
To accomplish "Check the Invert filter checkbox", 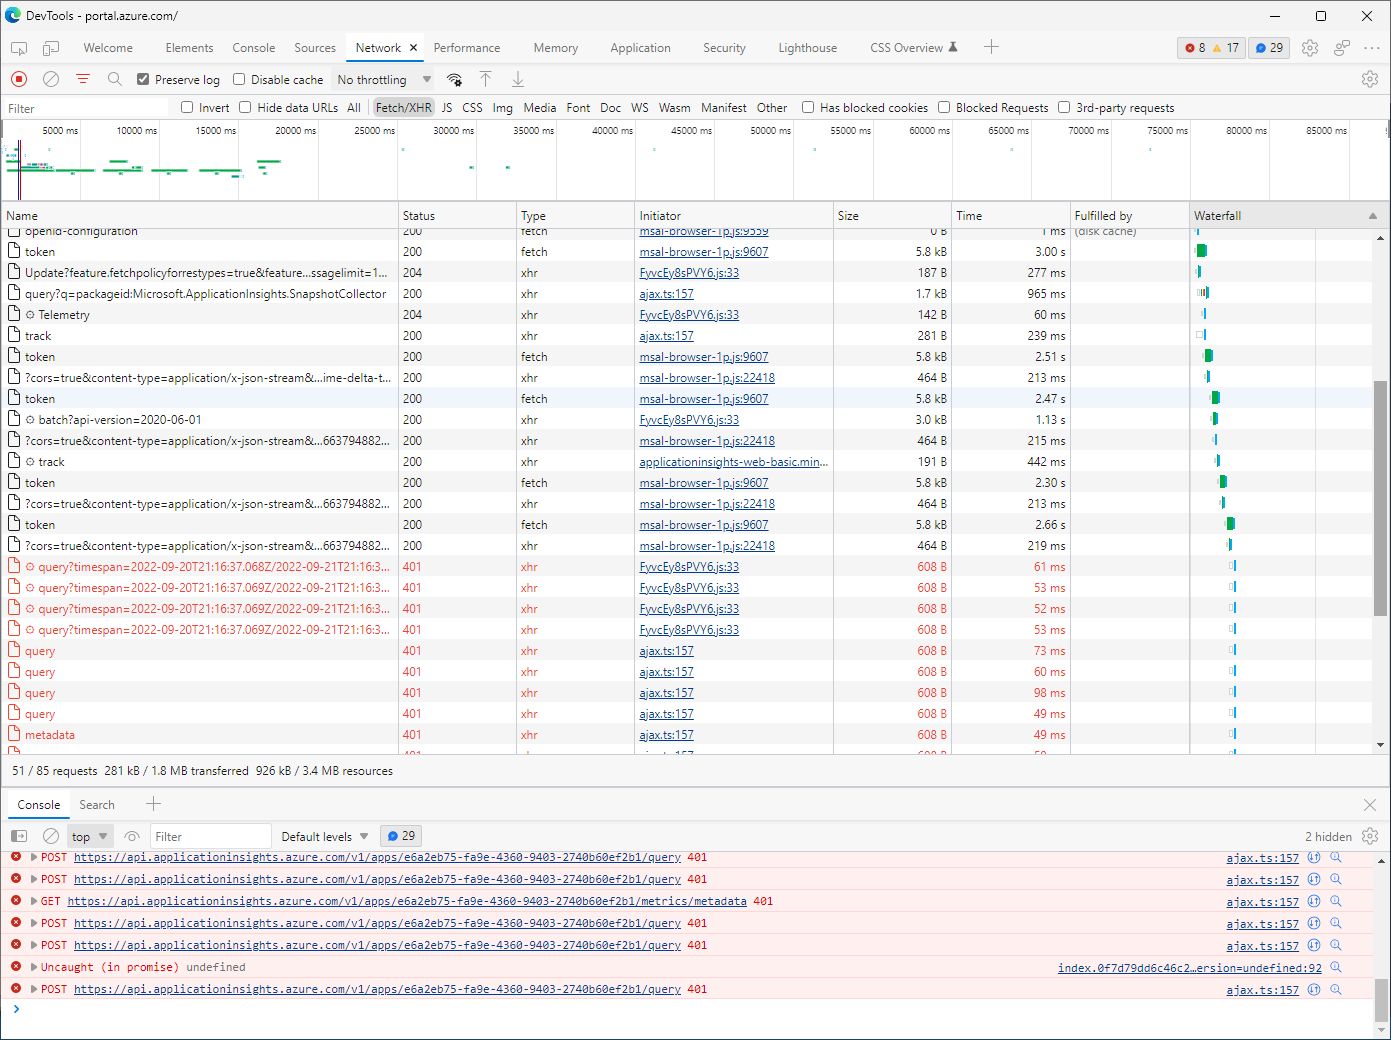I will click(x=187, y=107).
